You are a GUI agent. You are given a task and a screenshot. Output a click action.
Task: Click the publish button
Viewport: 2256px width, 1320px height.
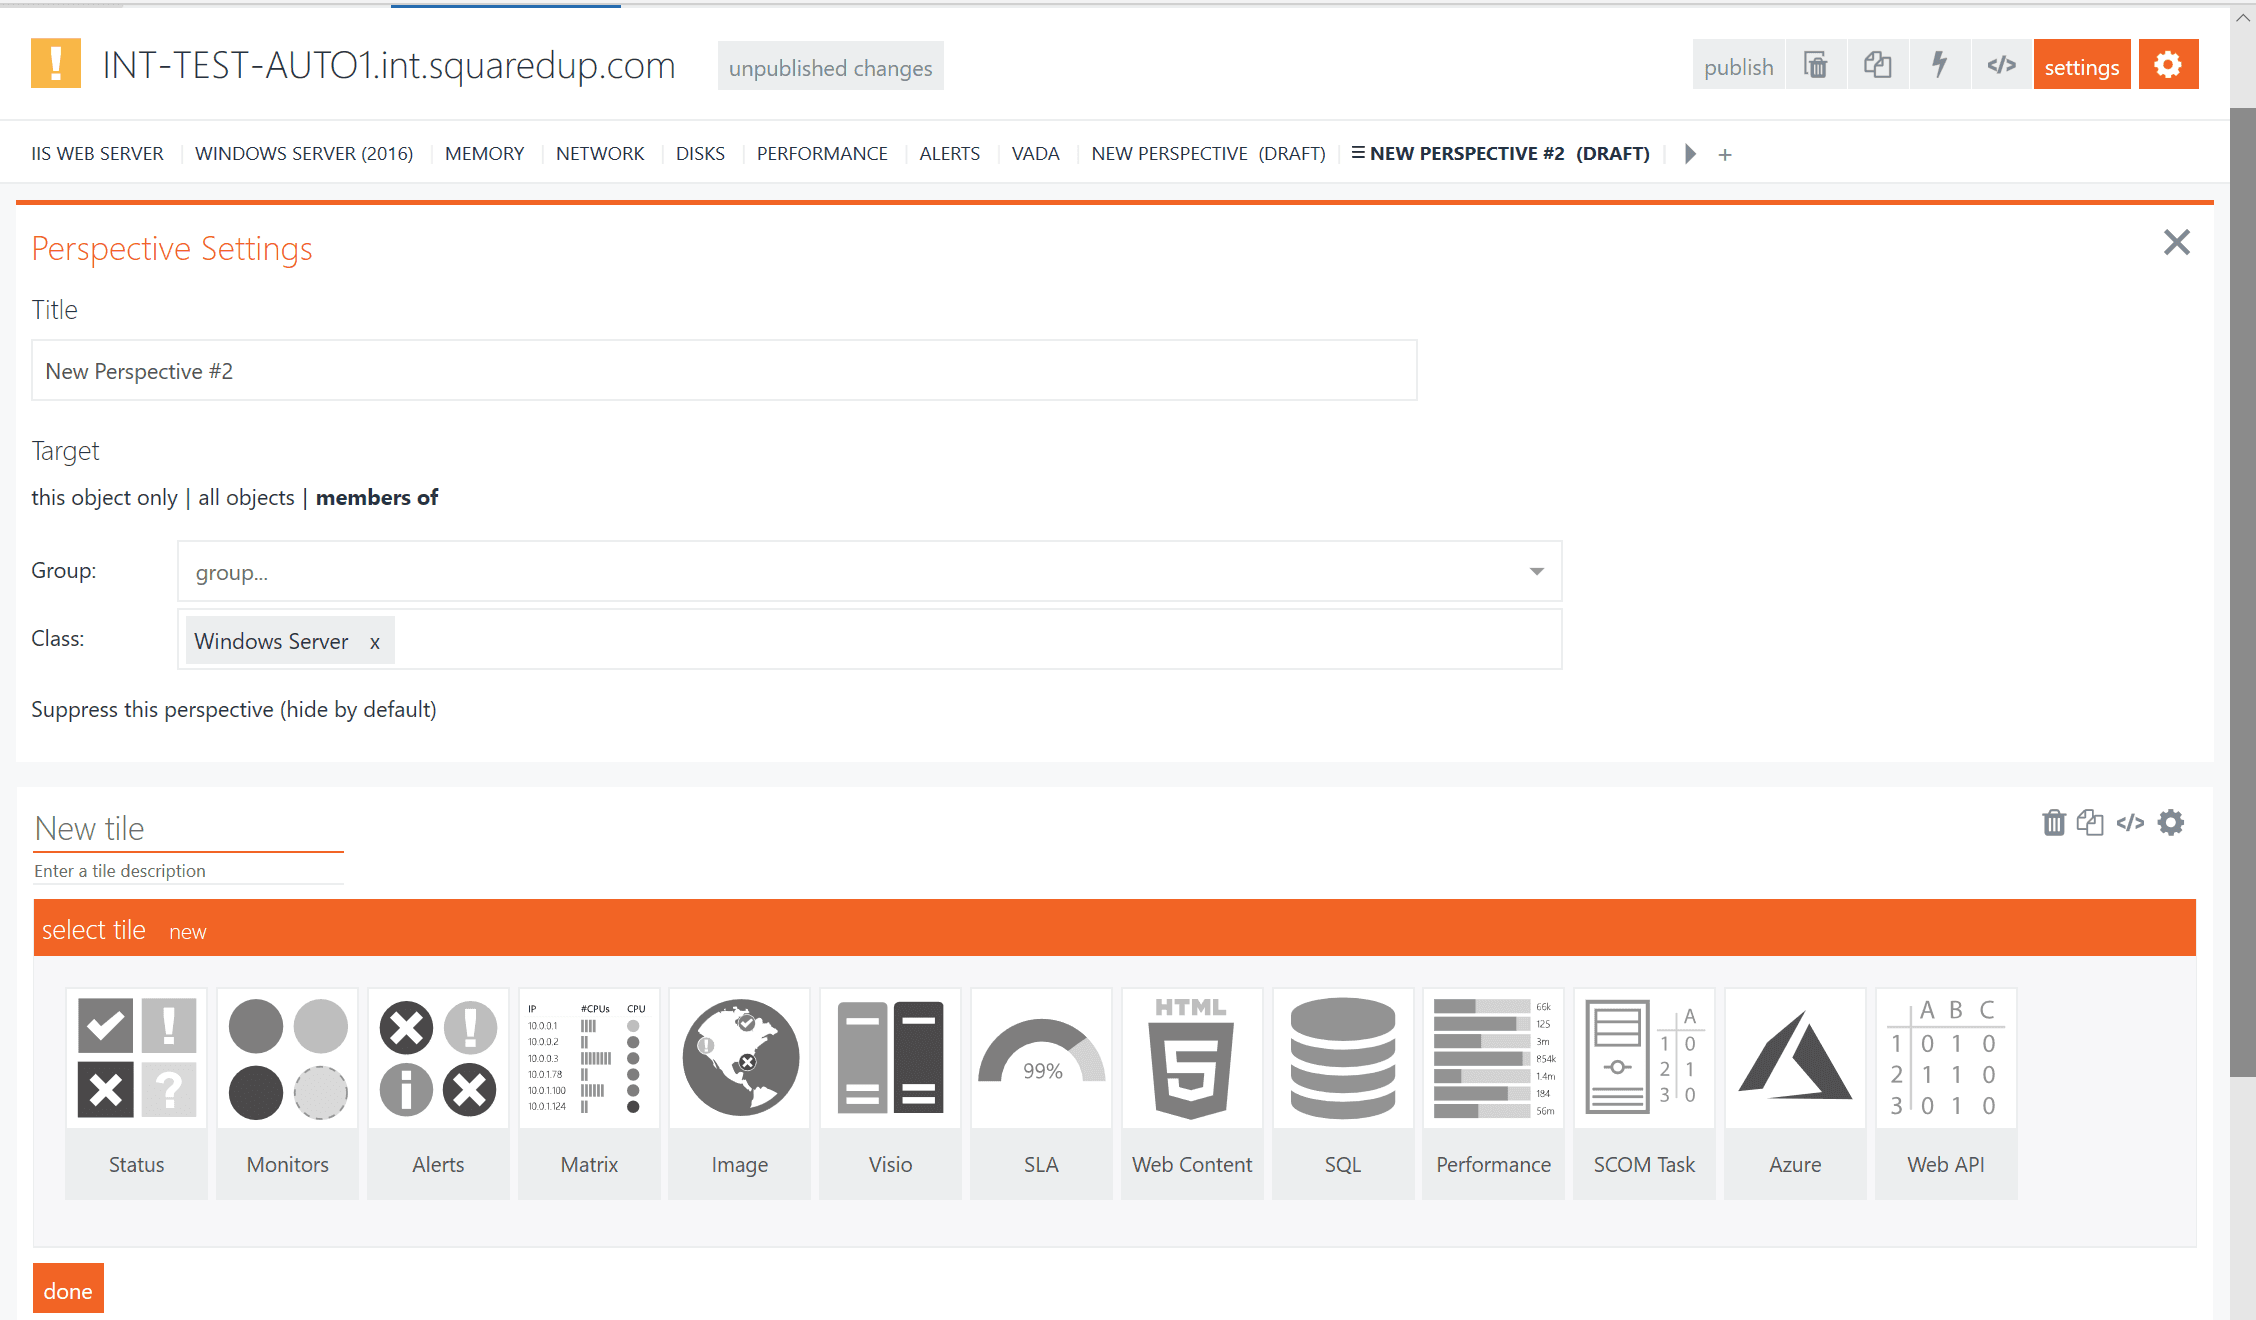pyautogui.click(x=1738, y=66)
